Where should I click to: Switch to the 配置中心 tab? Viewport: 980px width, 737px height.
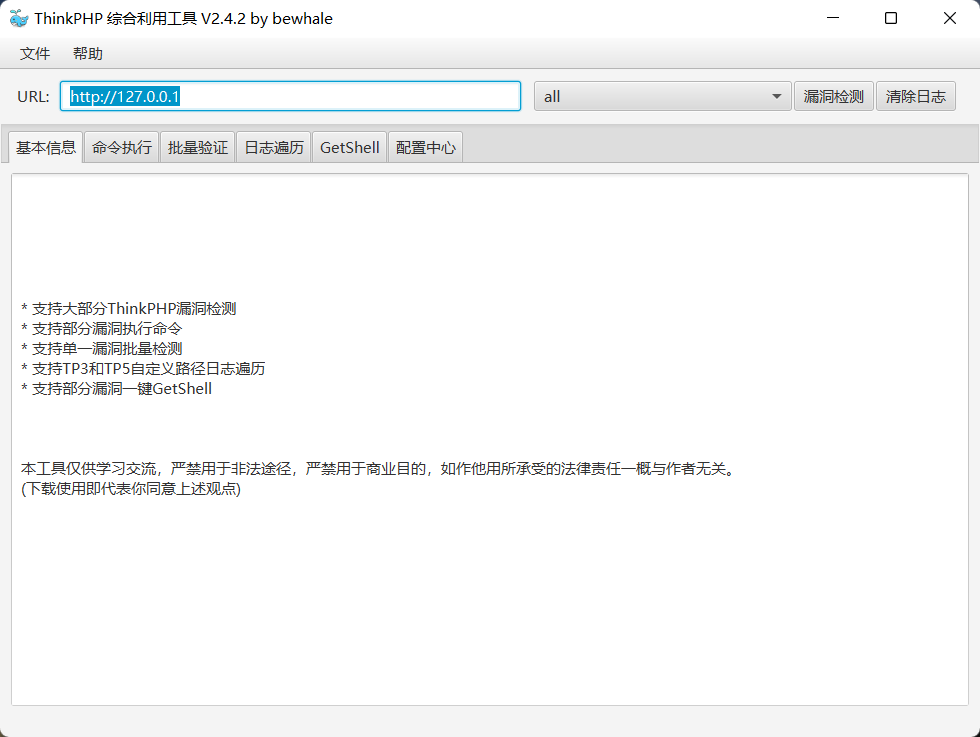(426, 148)
